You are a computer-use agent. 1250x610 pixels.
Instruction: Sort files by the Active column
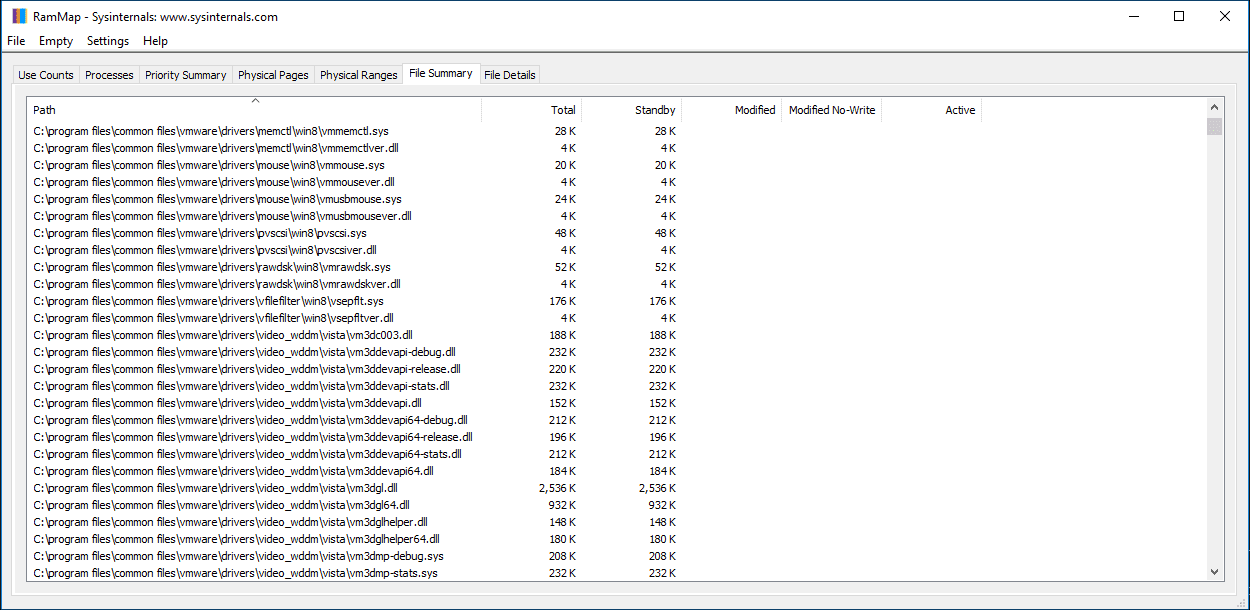click(x=960, y=110)
